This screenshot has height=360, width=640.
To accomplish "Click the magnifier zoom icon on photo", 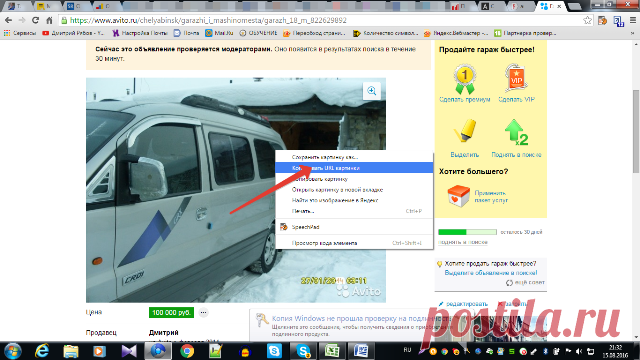I will [x=371, y=91].
